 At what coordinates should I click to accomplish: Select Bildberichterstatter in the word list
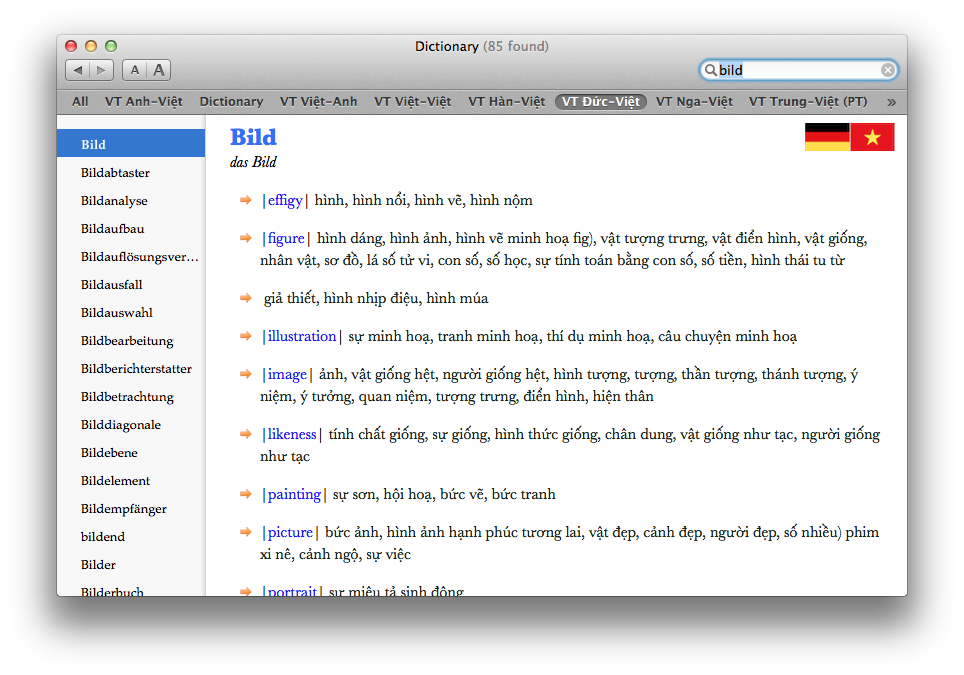[131, 368]
